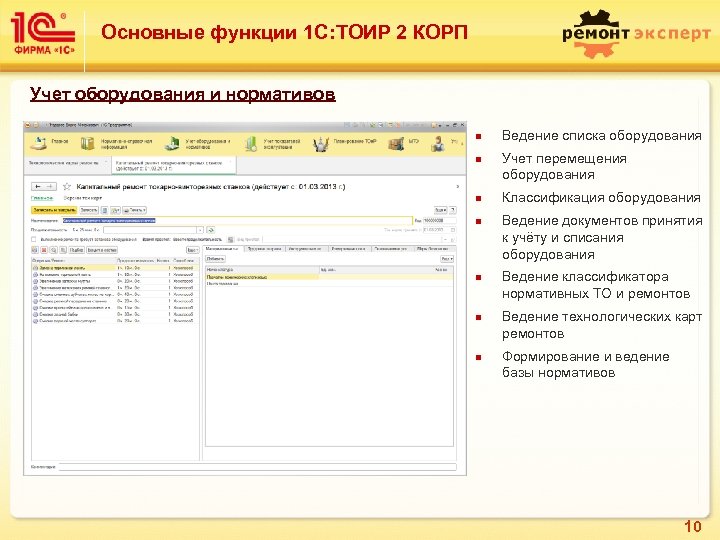Viewport: 720px width, 540px height.
Task: Open the Печать dropdown
Action: click(x=135, y=210)
